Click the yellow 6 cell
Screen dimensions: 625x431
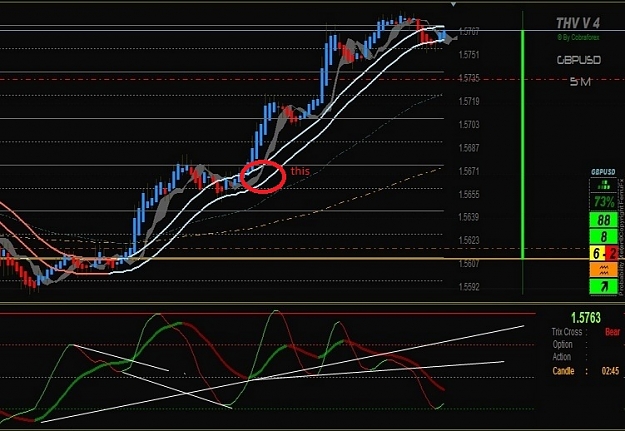pyautogui.click(x=597, y=253)
